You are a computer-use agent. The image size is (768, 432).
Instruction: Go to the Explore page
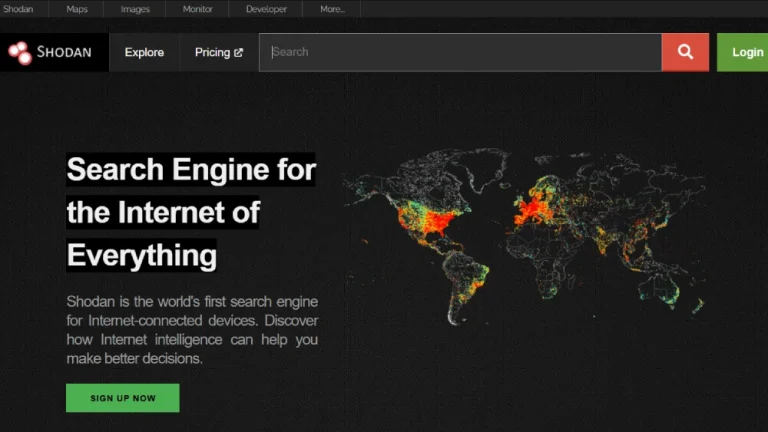144,52
